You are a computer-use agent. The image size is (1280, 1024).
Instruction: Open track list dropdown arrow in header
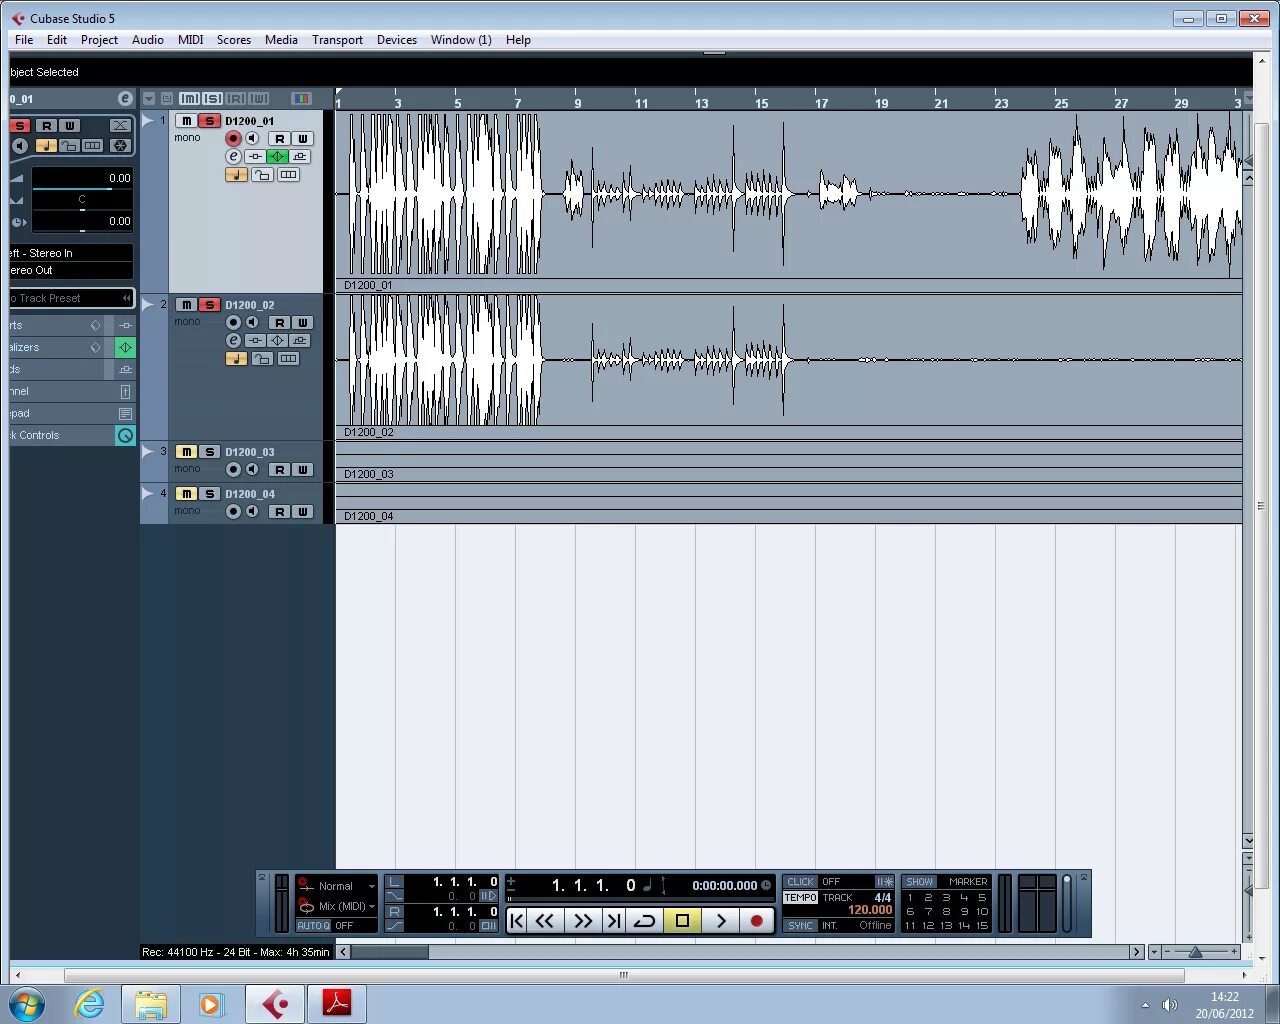tap(149, 99)
